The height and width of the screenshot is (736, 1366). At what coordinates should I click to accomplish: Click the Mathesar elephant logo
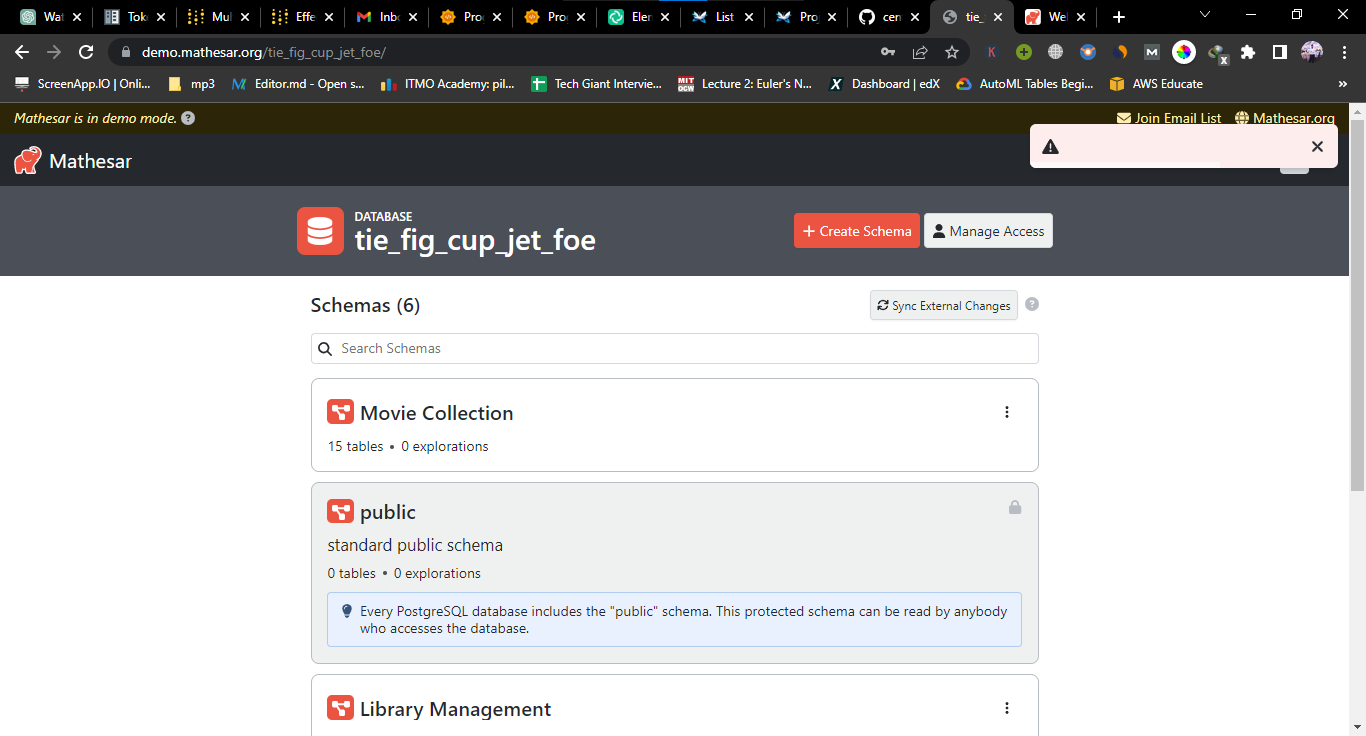coord(27,160)
